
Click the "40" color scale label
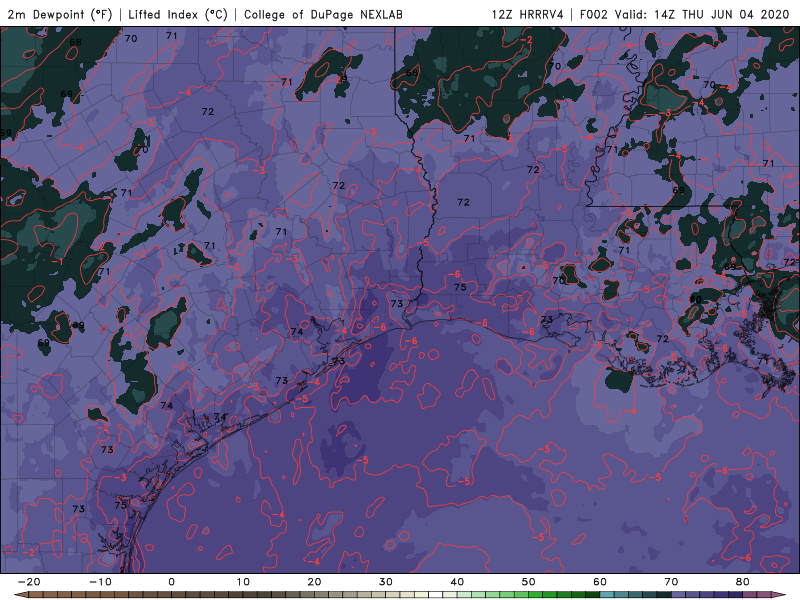click(457, 582)
